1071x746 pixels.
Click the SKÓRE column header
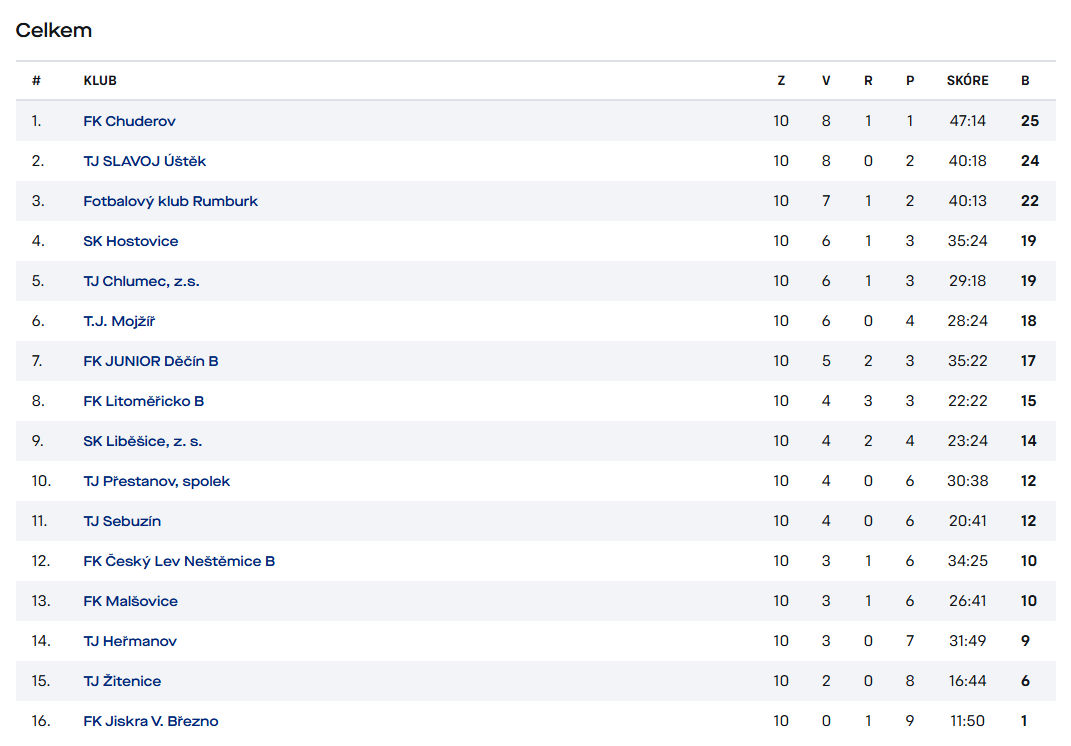coord(967,81)
